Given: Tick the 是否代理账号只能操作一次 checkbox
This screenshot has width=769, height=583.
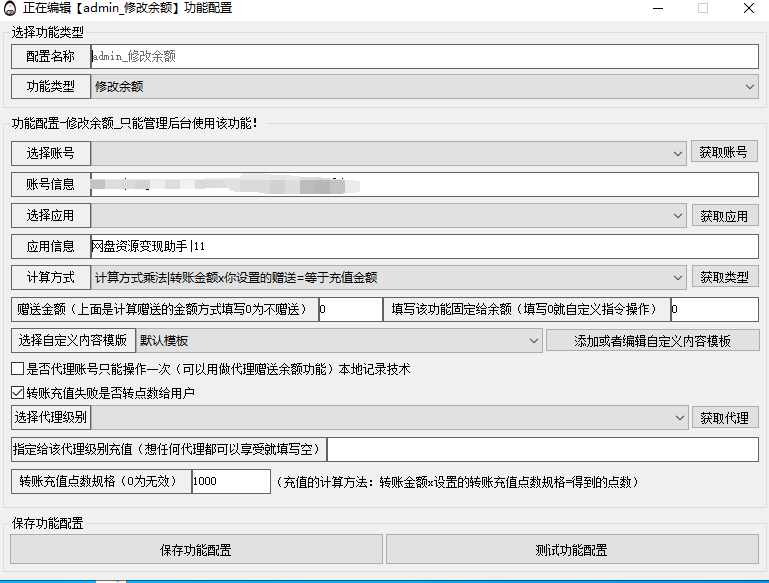Looking at the screenshot, I should coord(17,369).
